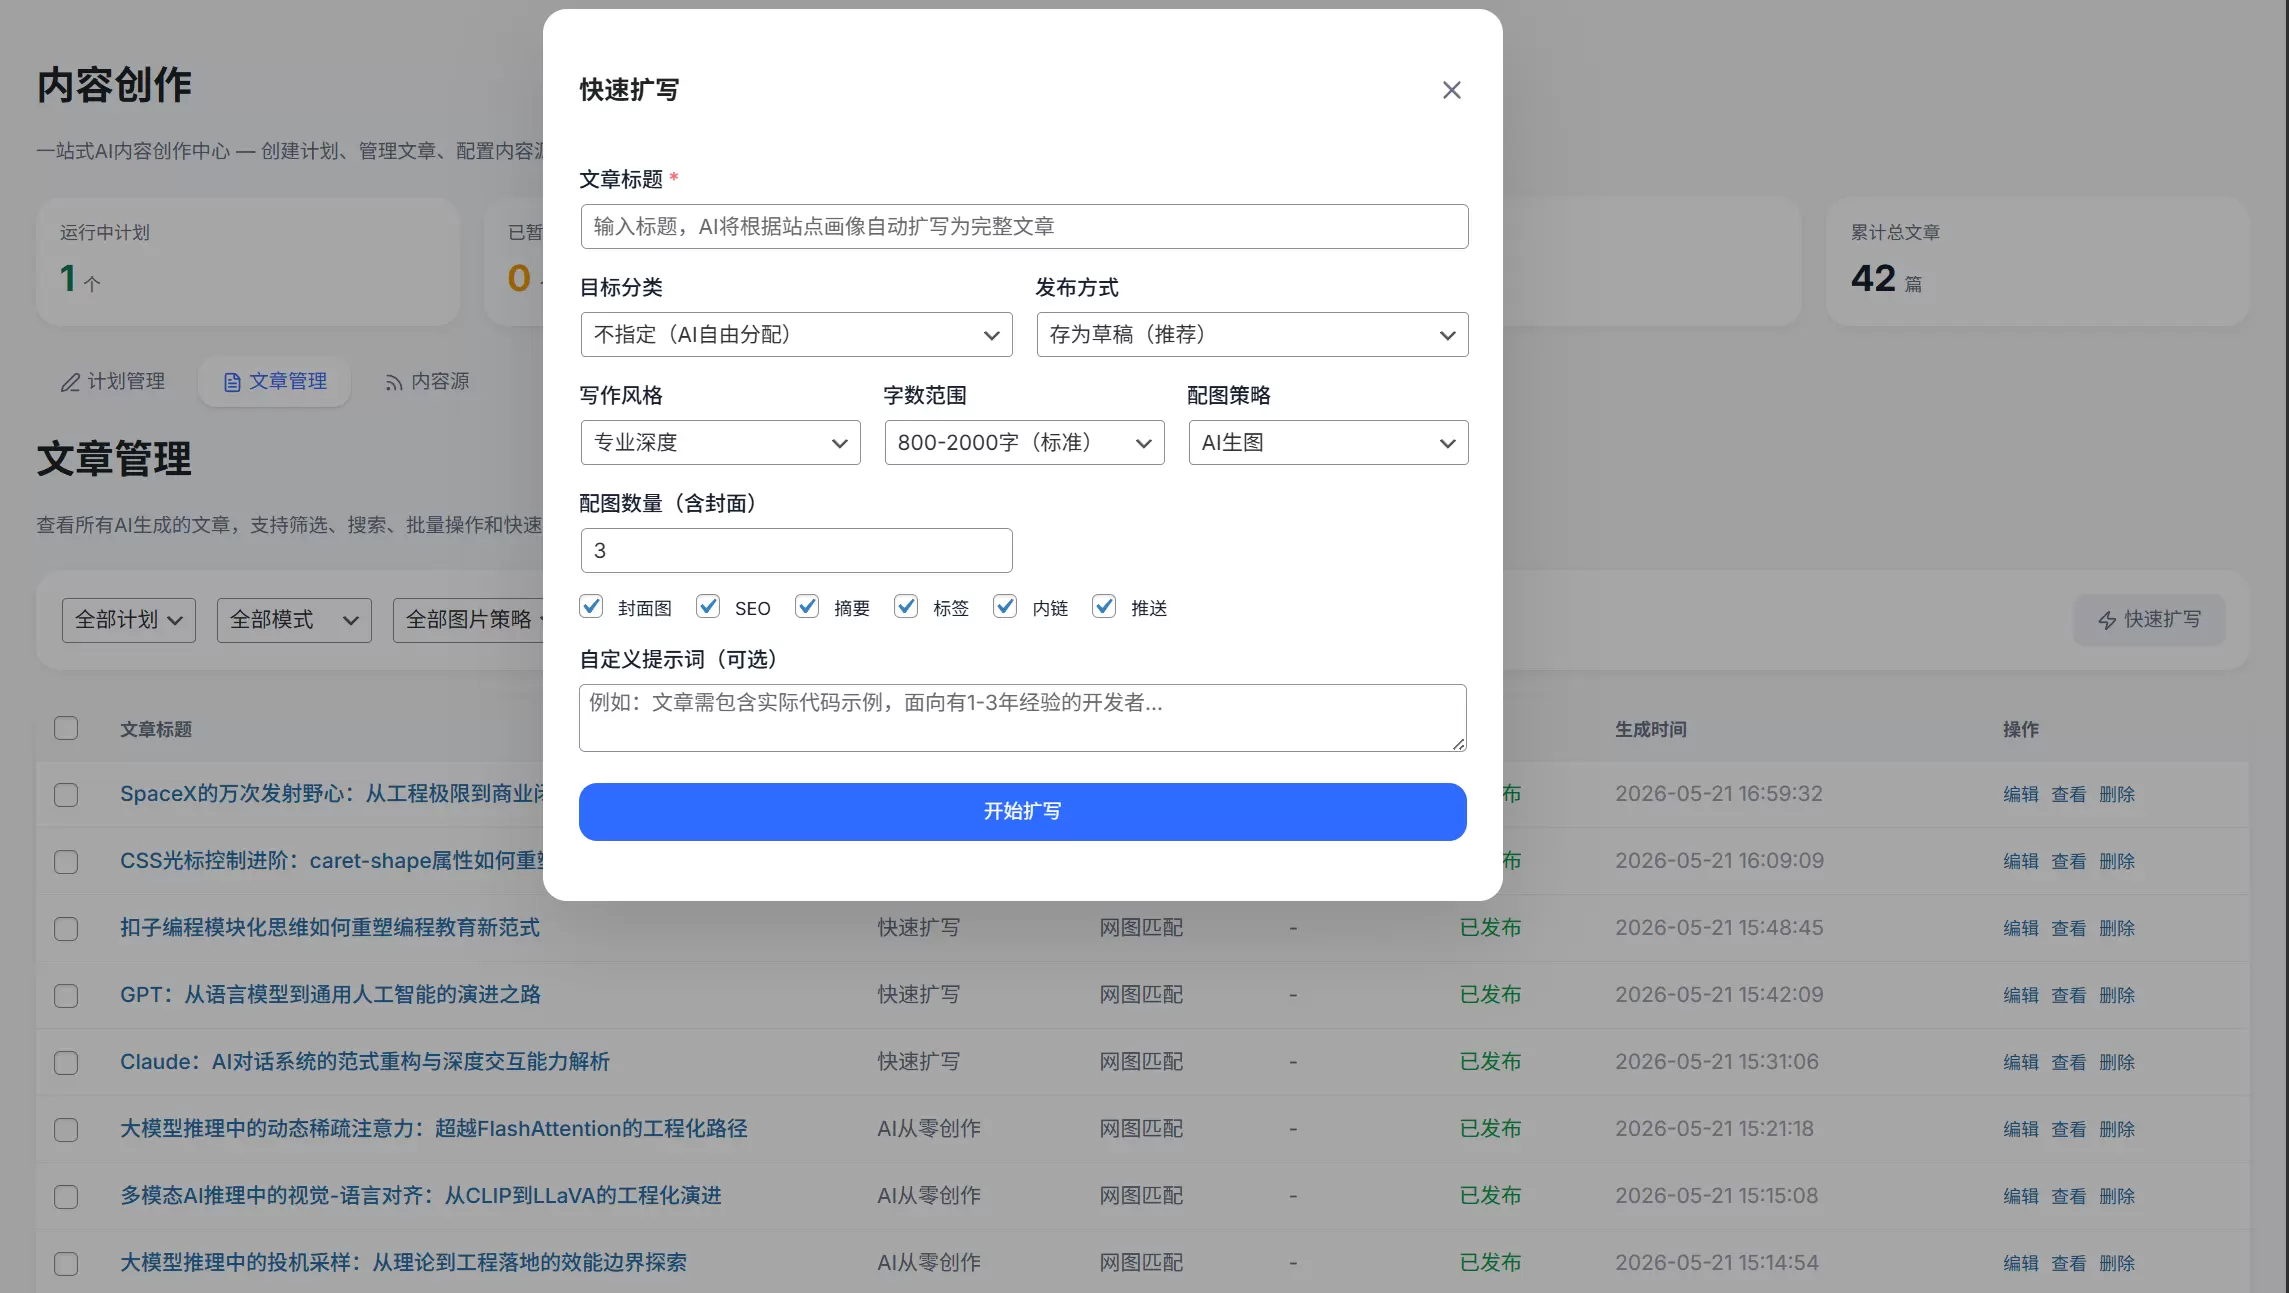Open the 全部计划 filter dropdown

129,620
